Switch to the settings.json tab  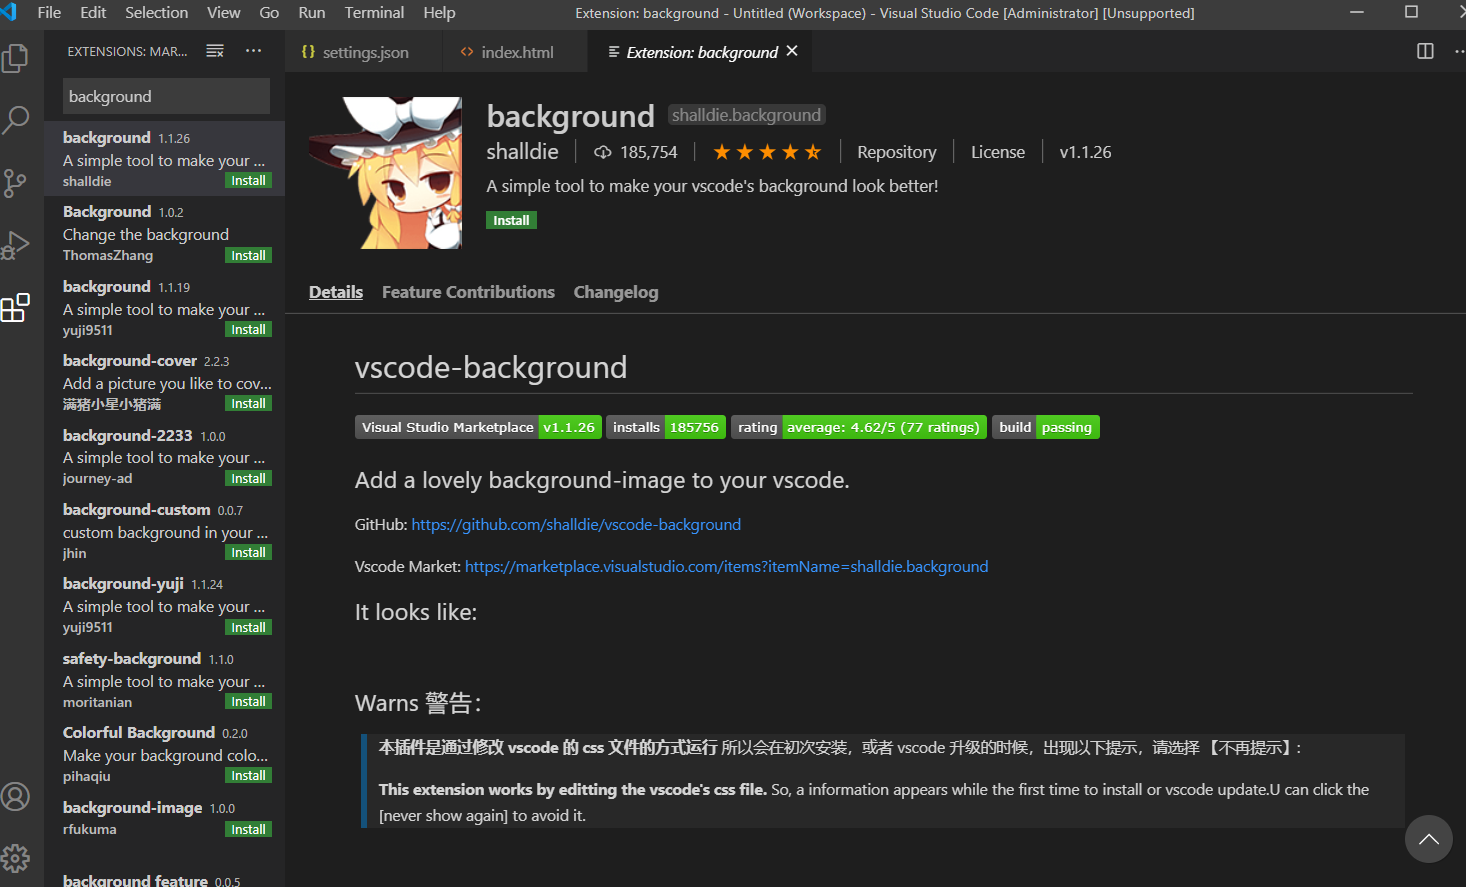(x=364, y=52)
